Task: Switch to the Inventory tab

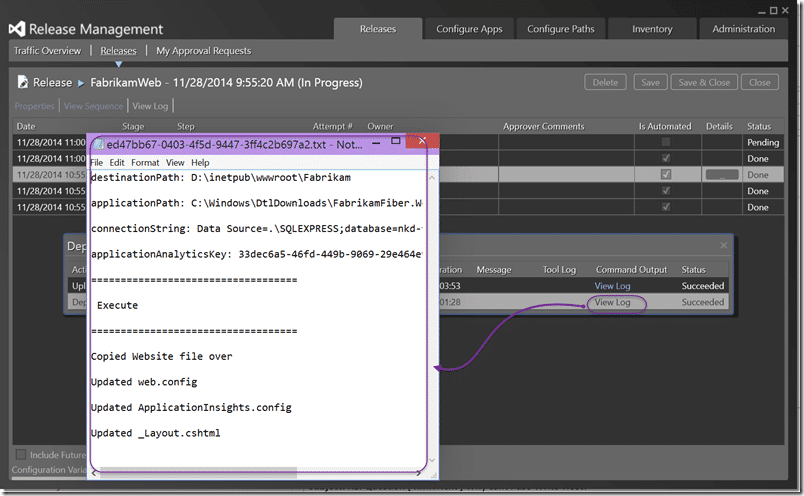Action: pos(652,29)
